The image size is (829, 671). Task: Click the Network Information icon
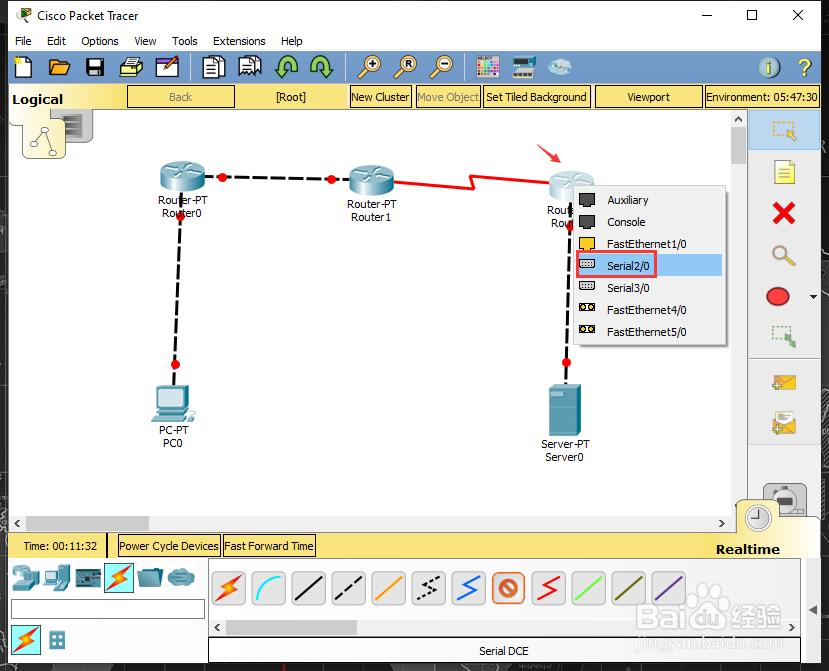pos(769,67)
